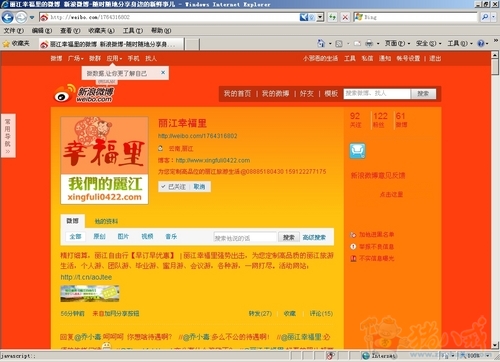Viewport: 500px width, 362px height.
Task: Click the read mail envelope icon
Action: [357, 44]
